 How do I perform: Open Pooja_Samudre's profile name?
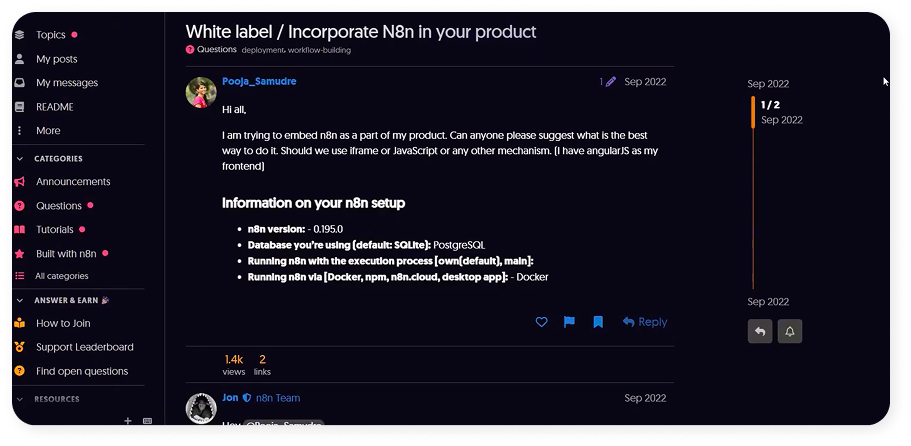coord(259,81)
